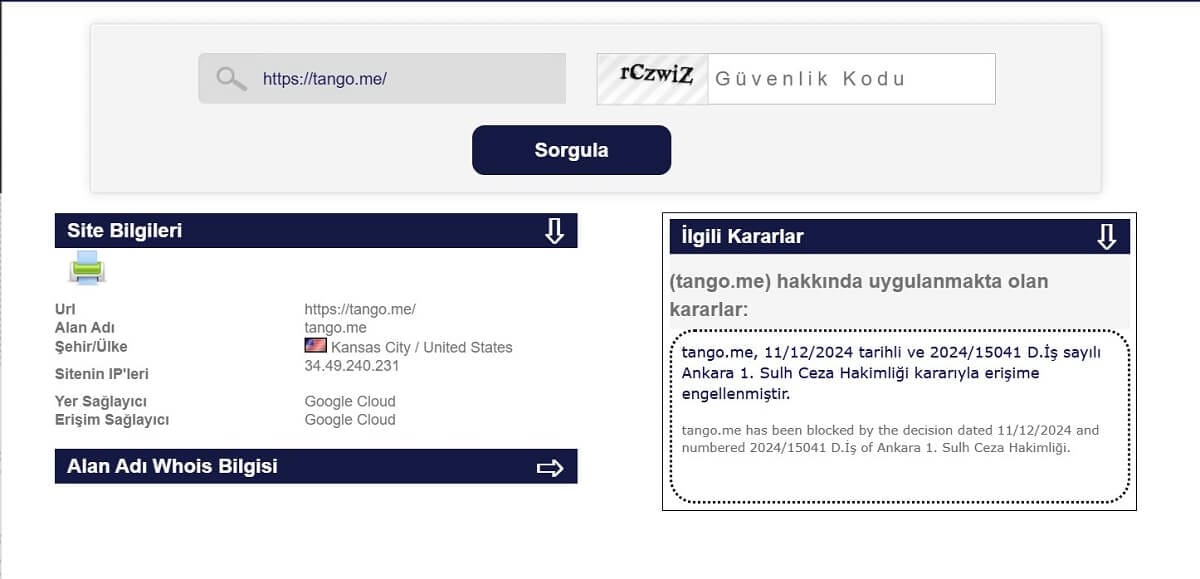Click the https://tango.me/ search field
The width and height of the screenshot is (1200, 579).
click(400, 79)
